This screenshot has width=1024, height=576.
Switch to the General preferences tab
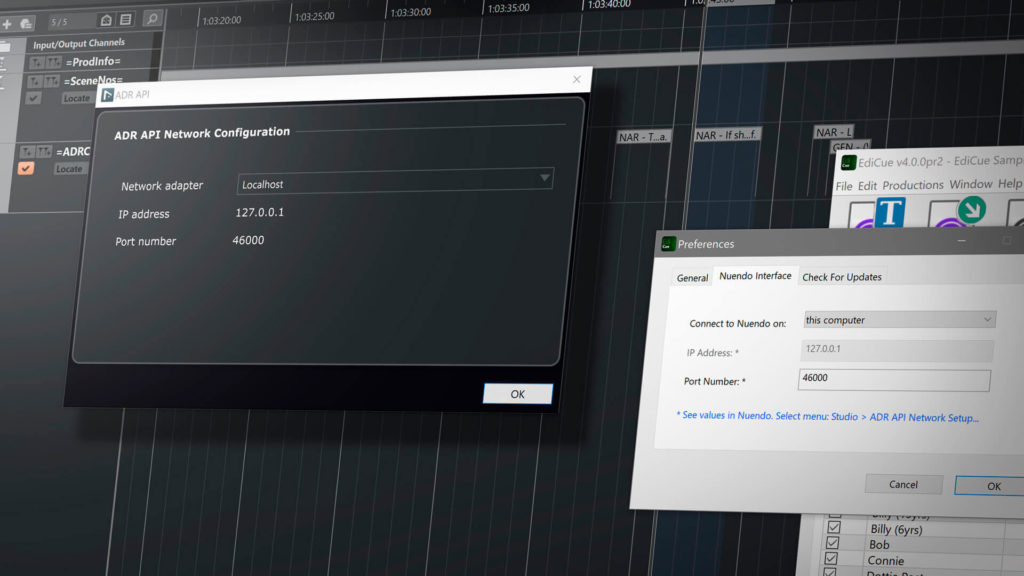click(692, 278)
